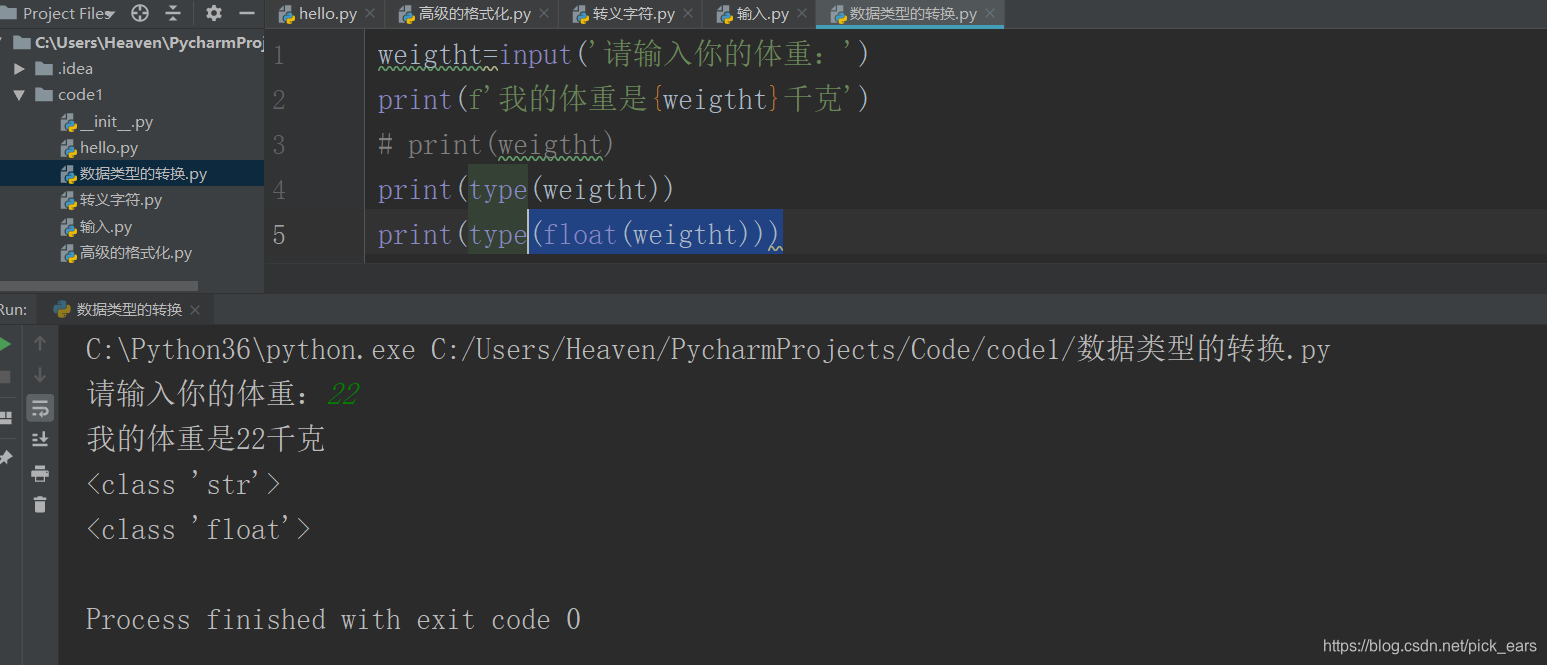
Task: Rerun the script with green play button
Action: pos(5,344)
